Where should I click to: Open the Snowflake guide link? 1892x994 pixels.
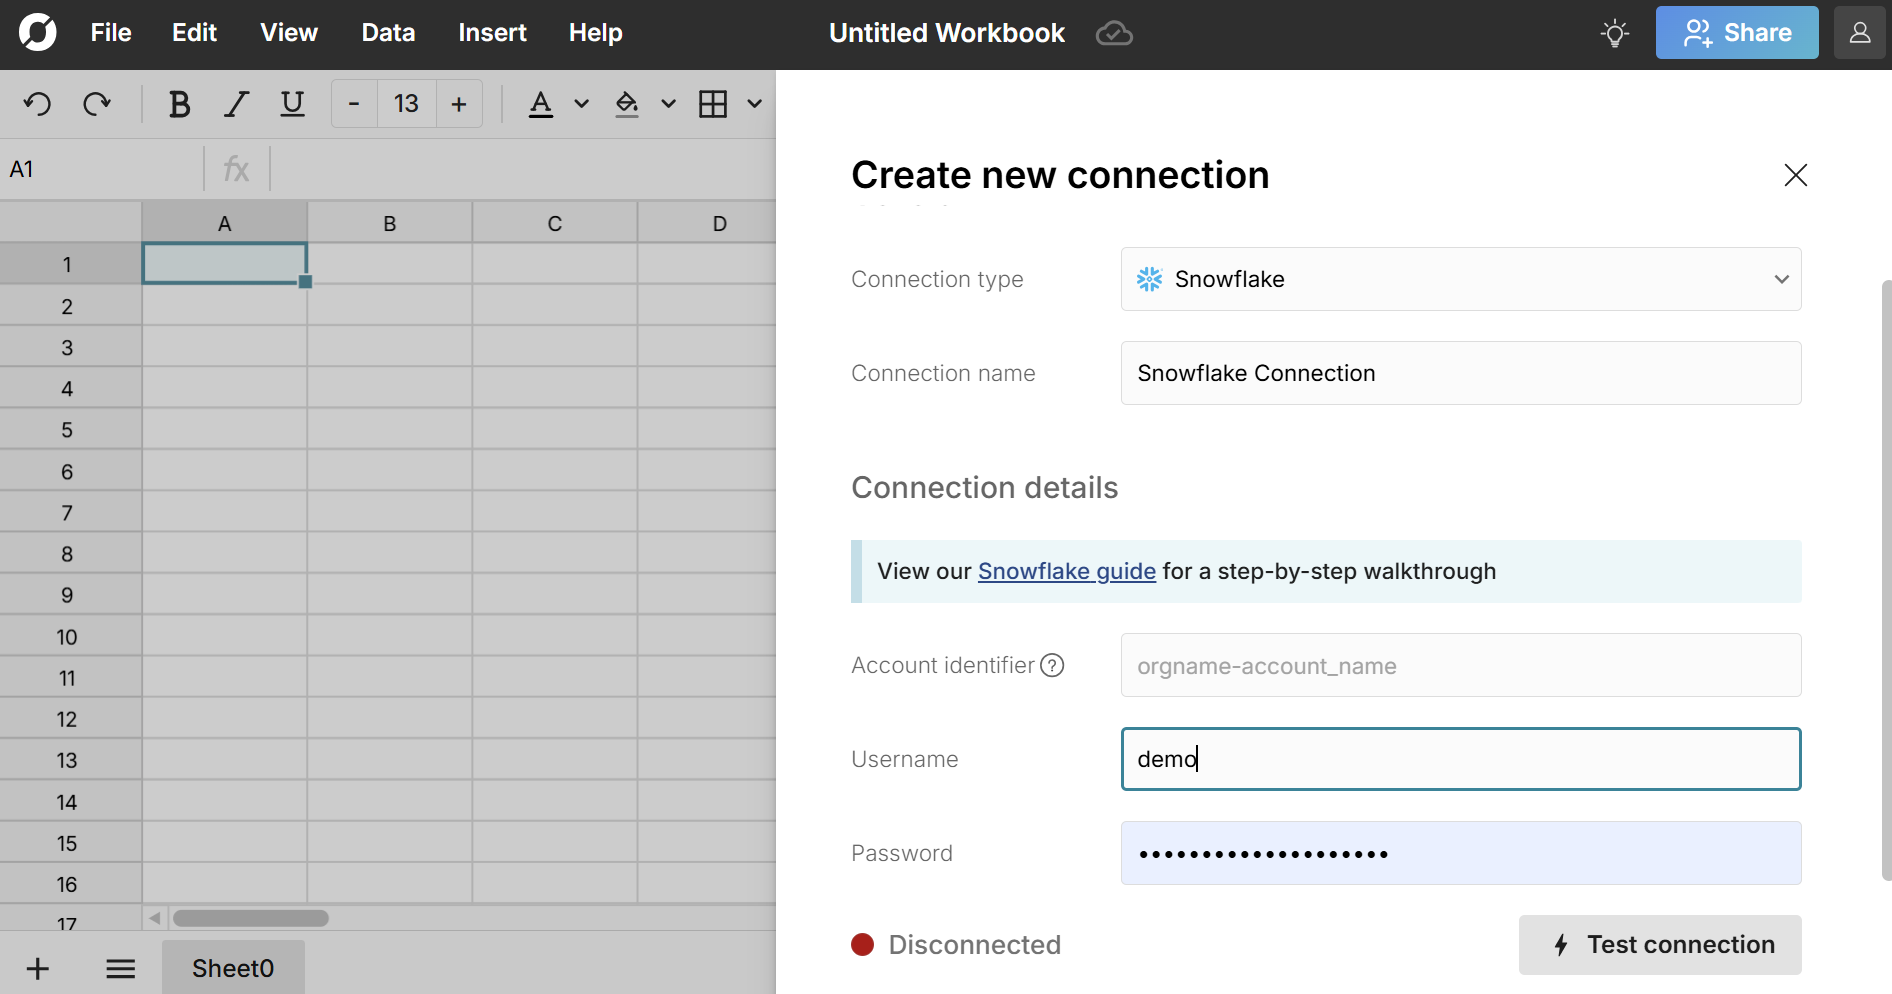point(1066,571)
